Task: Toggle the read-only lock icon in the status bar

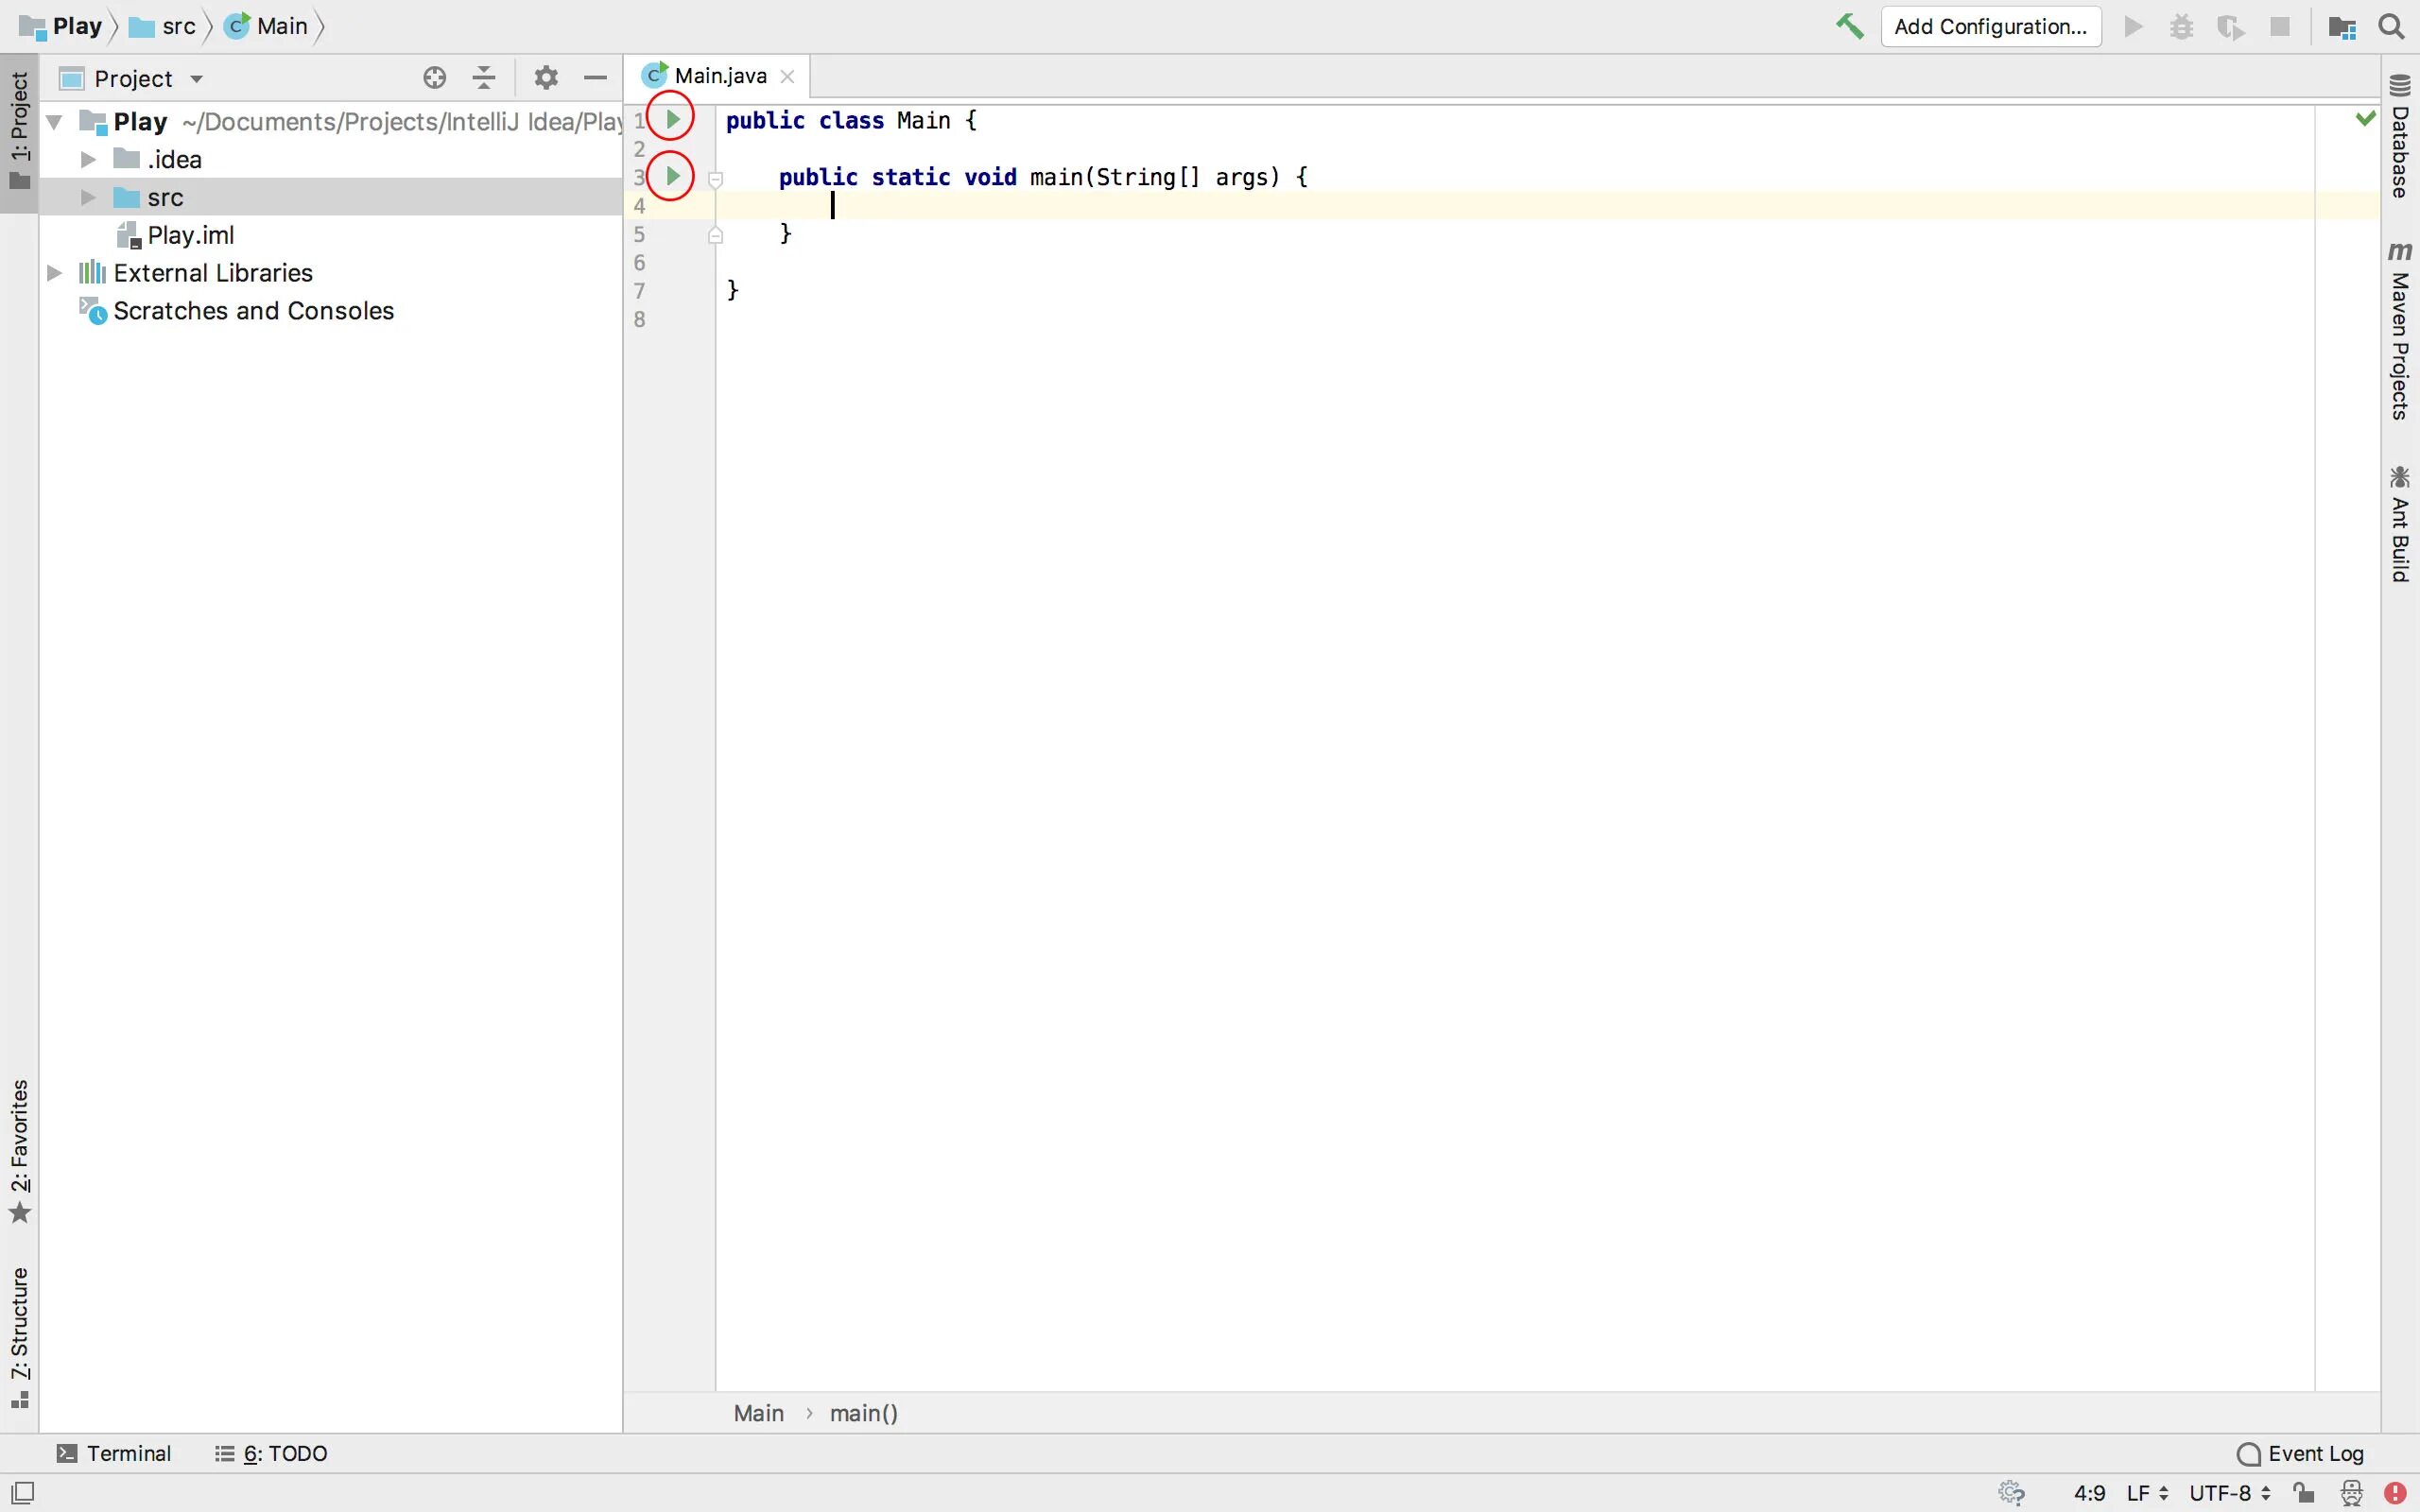Action: (2304, 1493)
